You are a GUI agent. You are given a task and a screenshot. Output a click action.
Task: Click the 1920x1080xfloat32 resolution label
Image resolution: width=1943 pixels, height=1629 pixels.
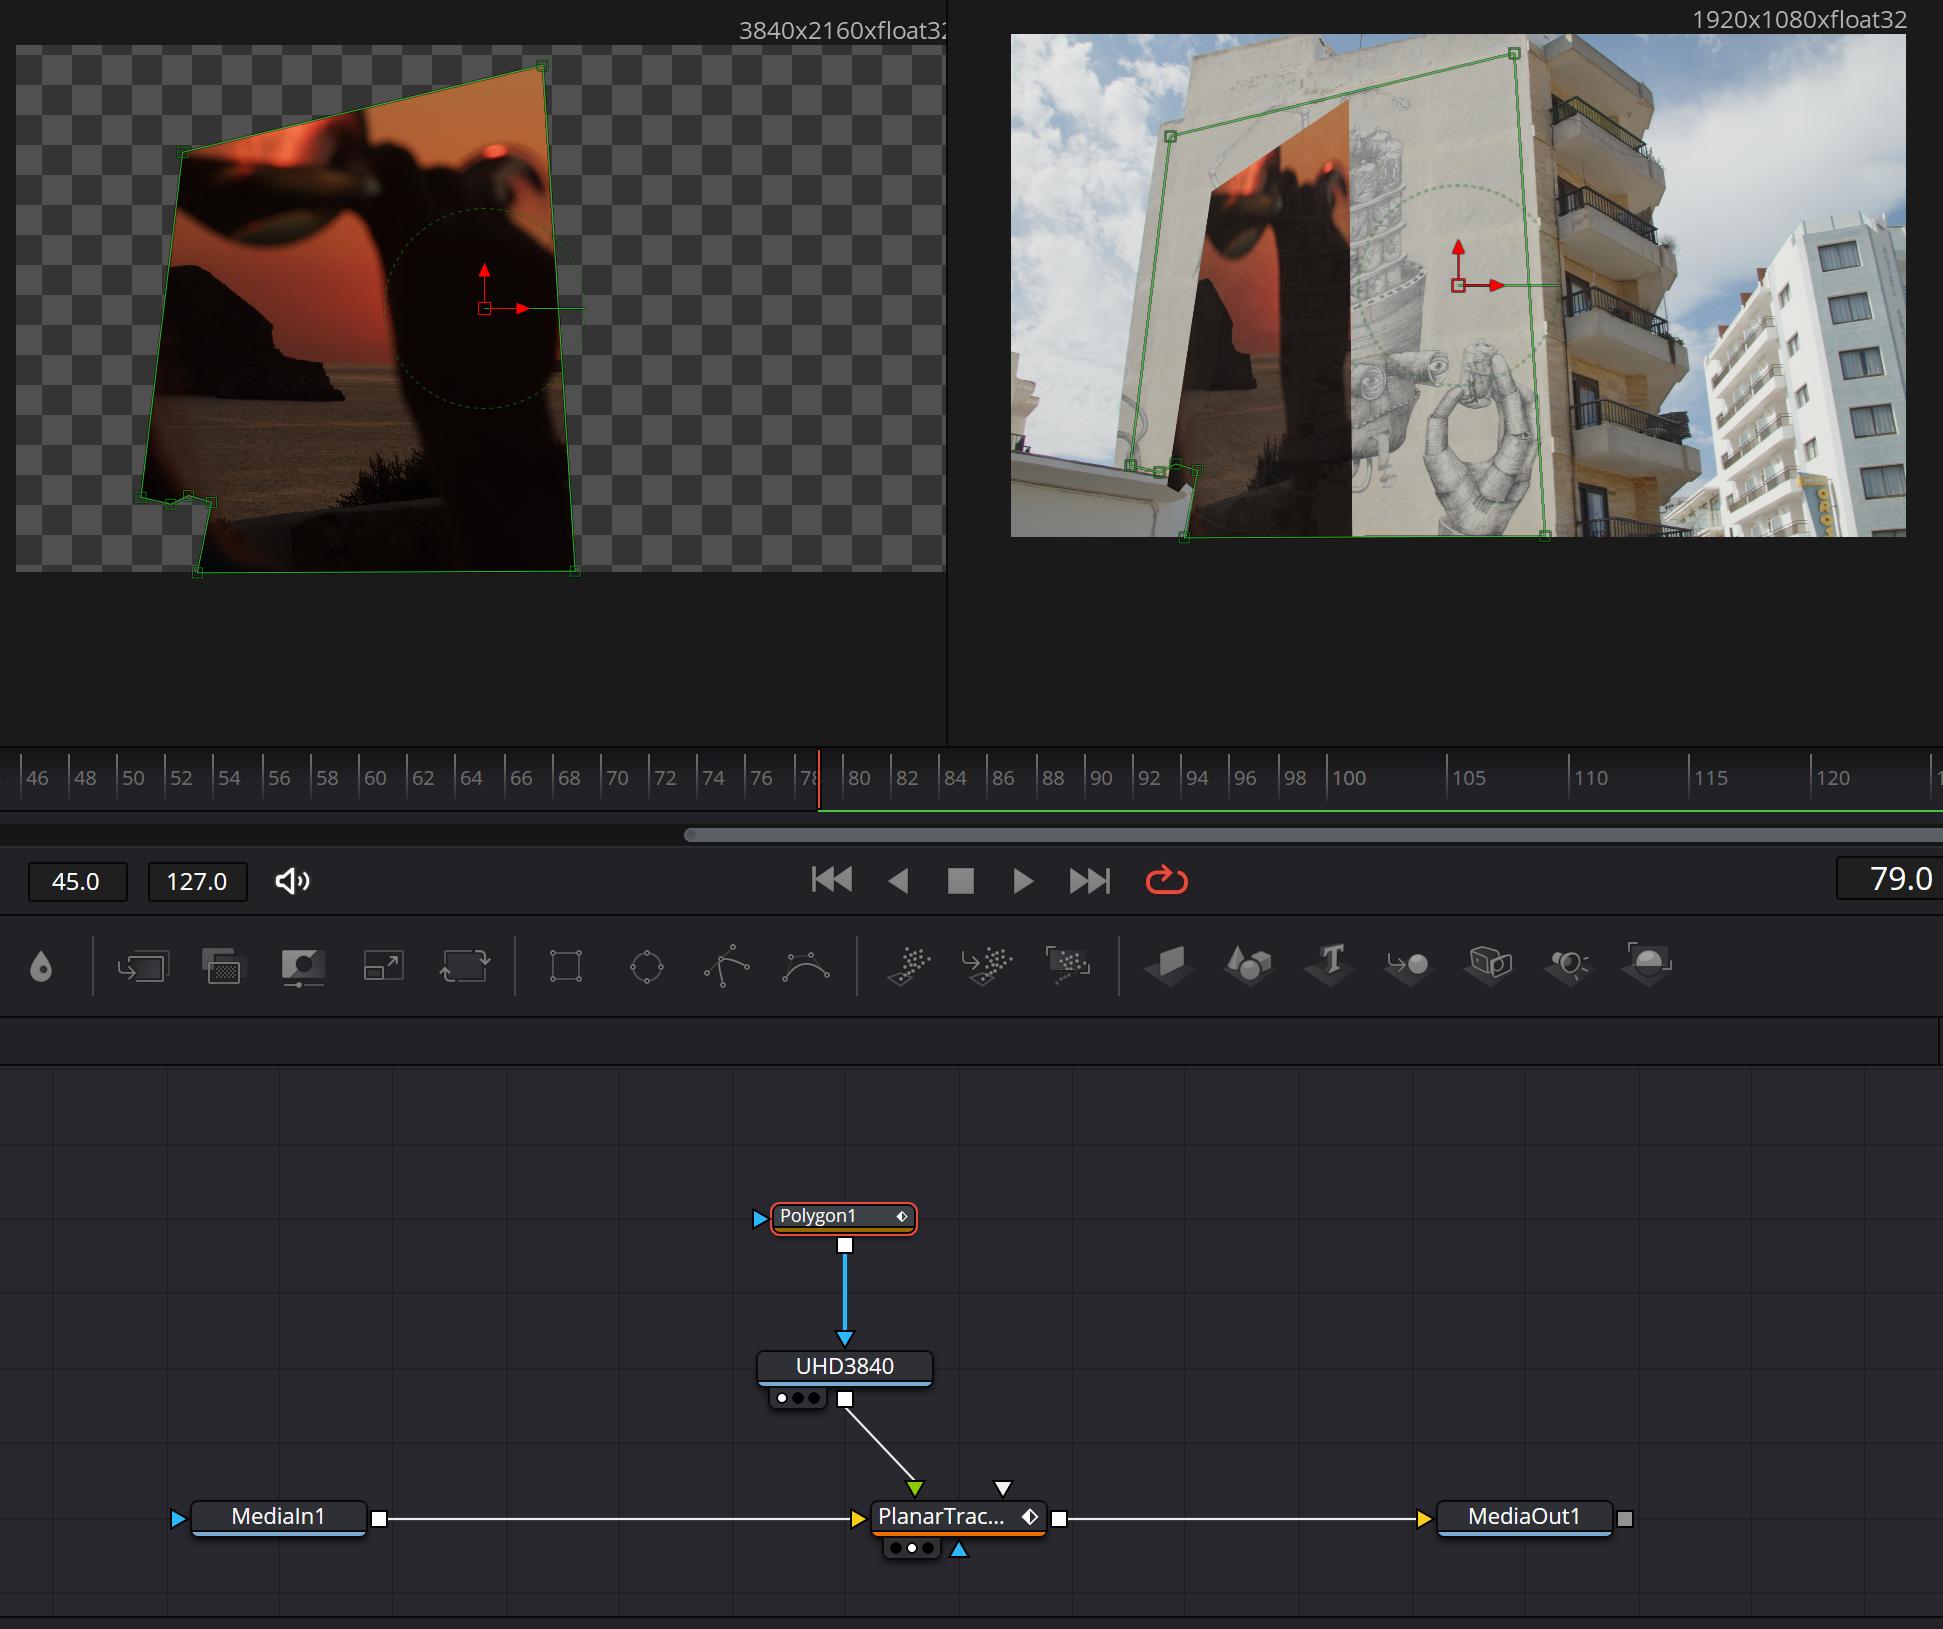click(1799, 19)
